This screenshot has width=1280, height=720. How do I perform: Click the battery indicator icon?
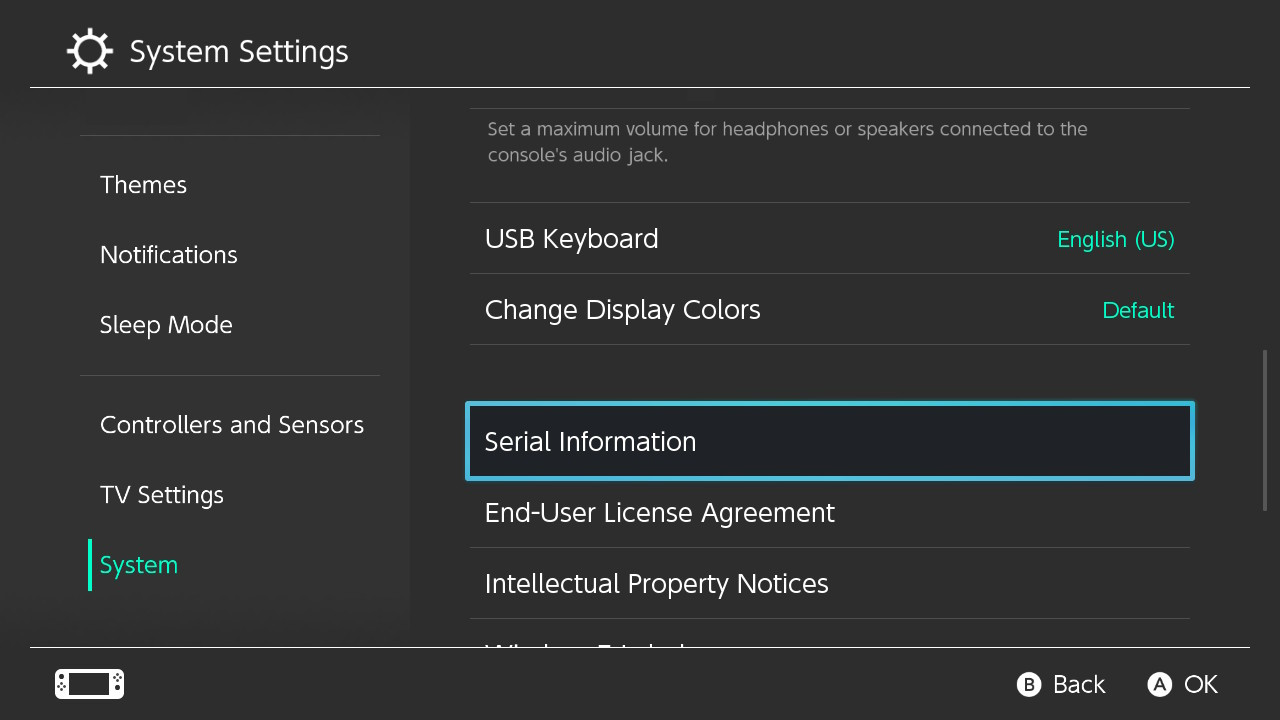pyautogui.click(x=88, y=684)
